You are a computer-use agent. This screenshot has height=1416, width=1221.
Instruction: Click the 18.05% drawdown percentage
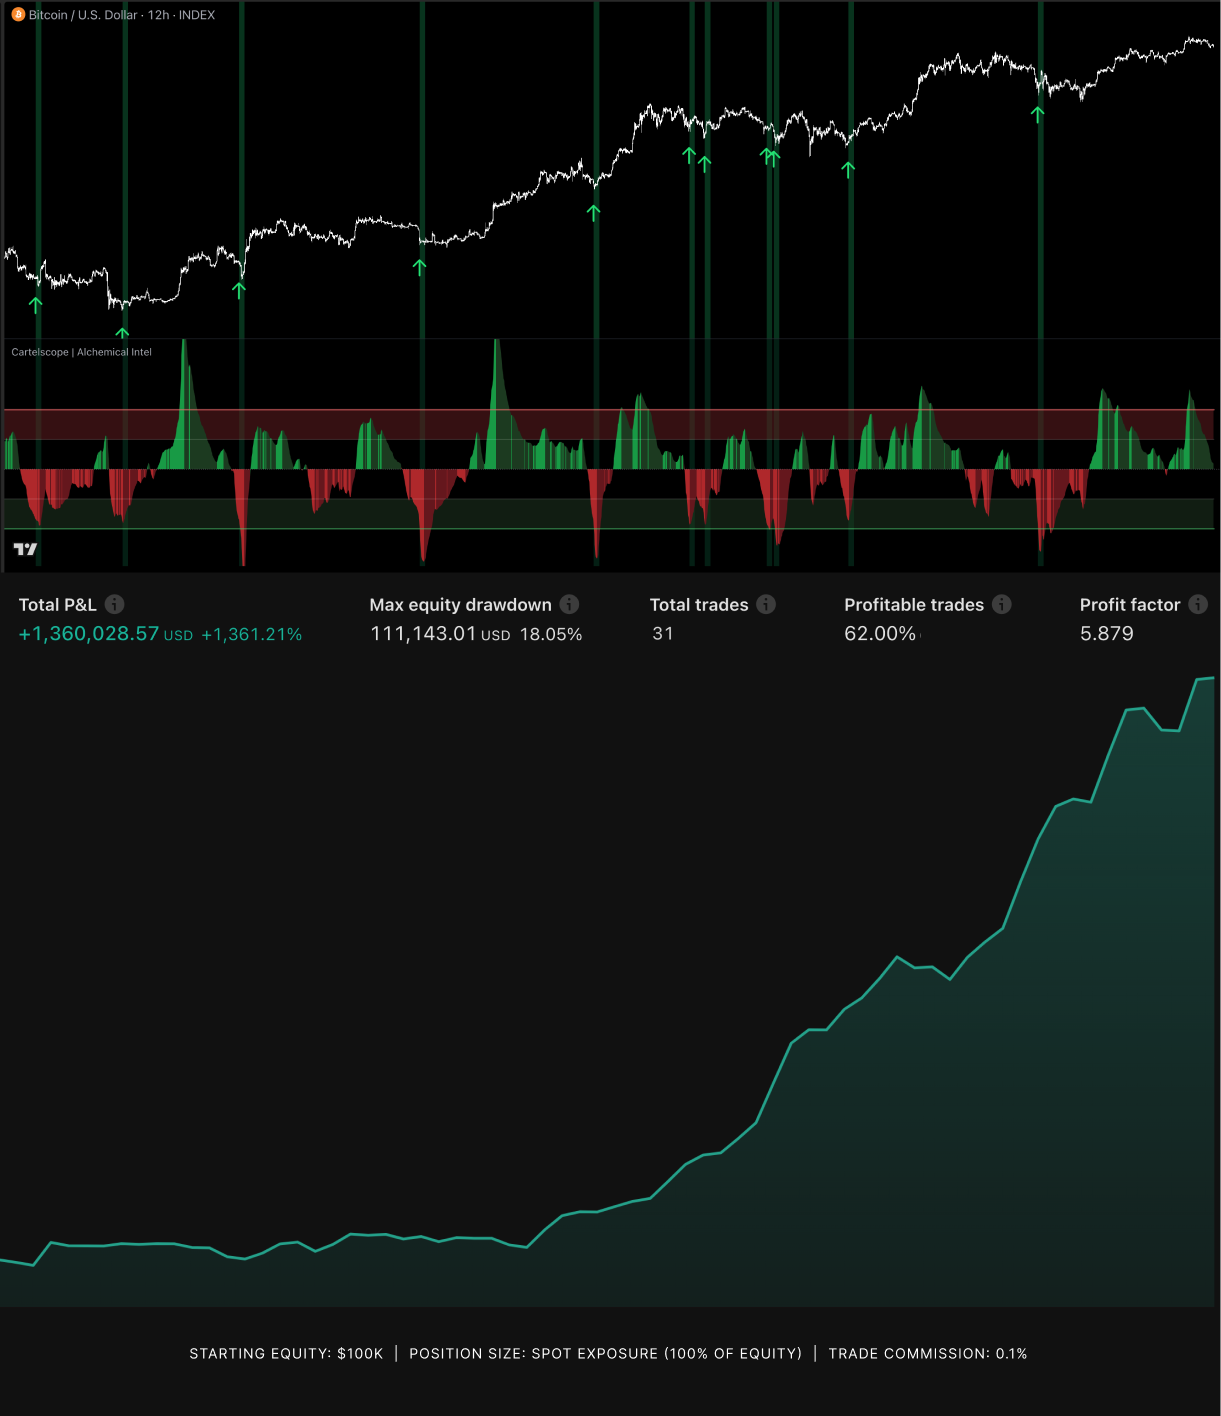click(551, 634)
